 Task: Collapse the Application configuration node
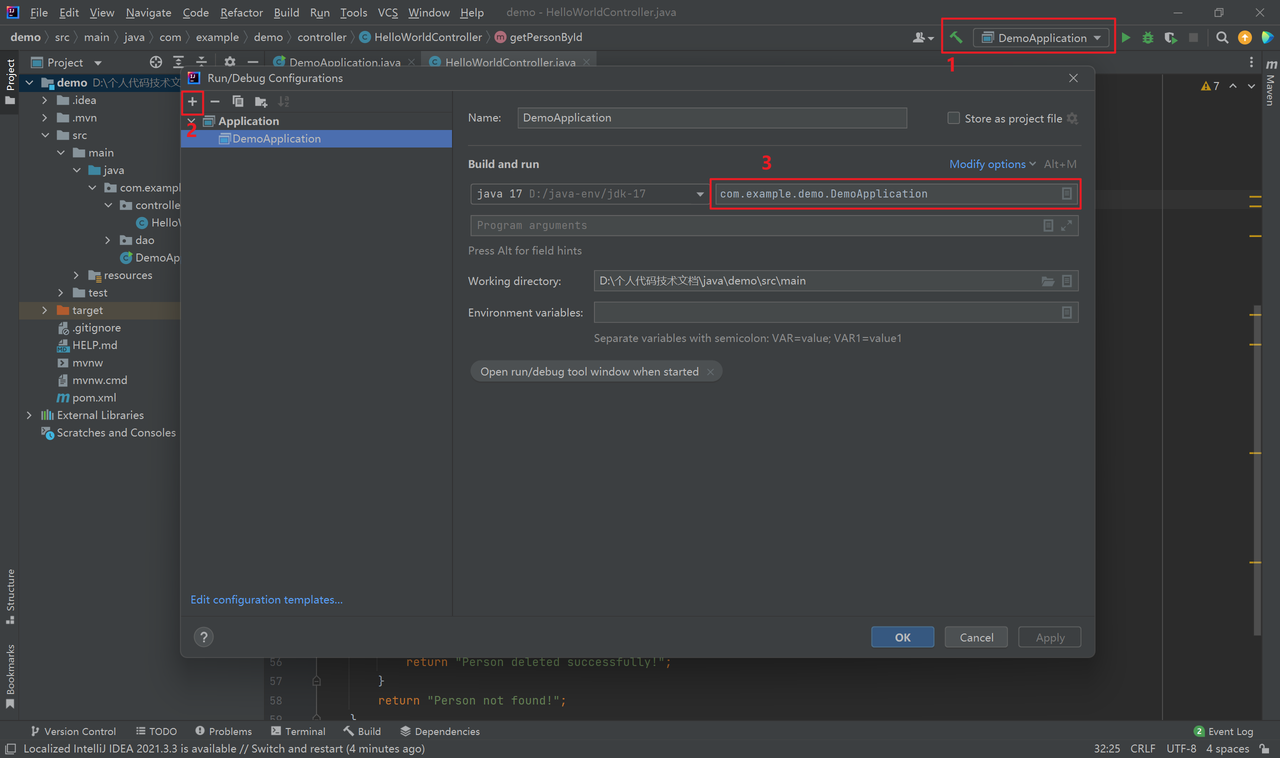192,121
